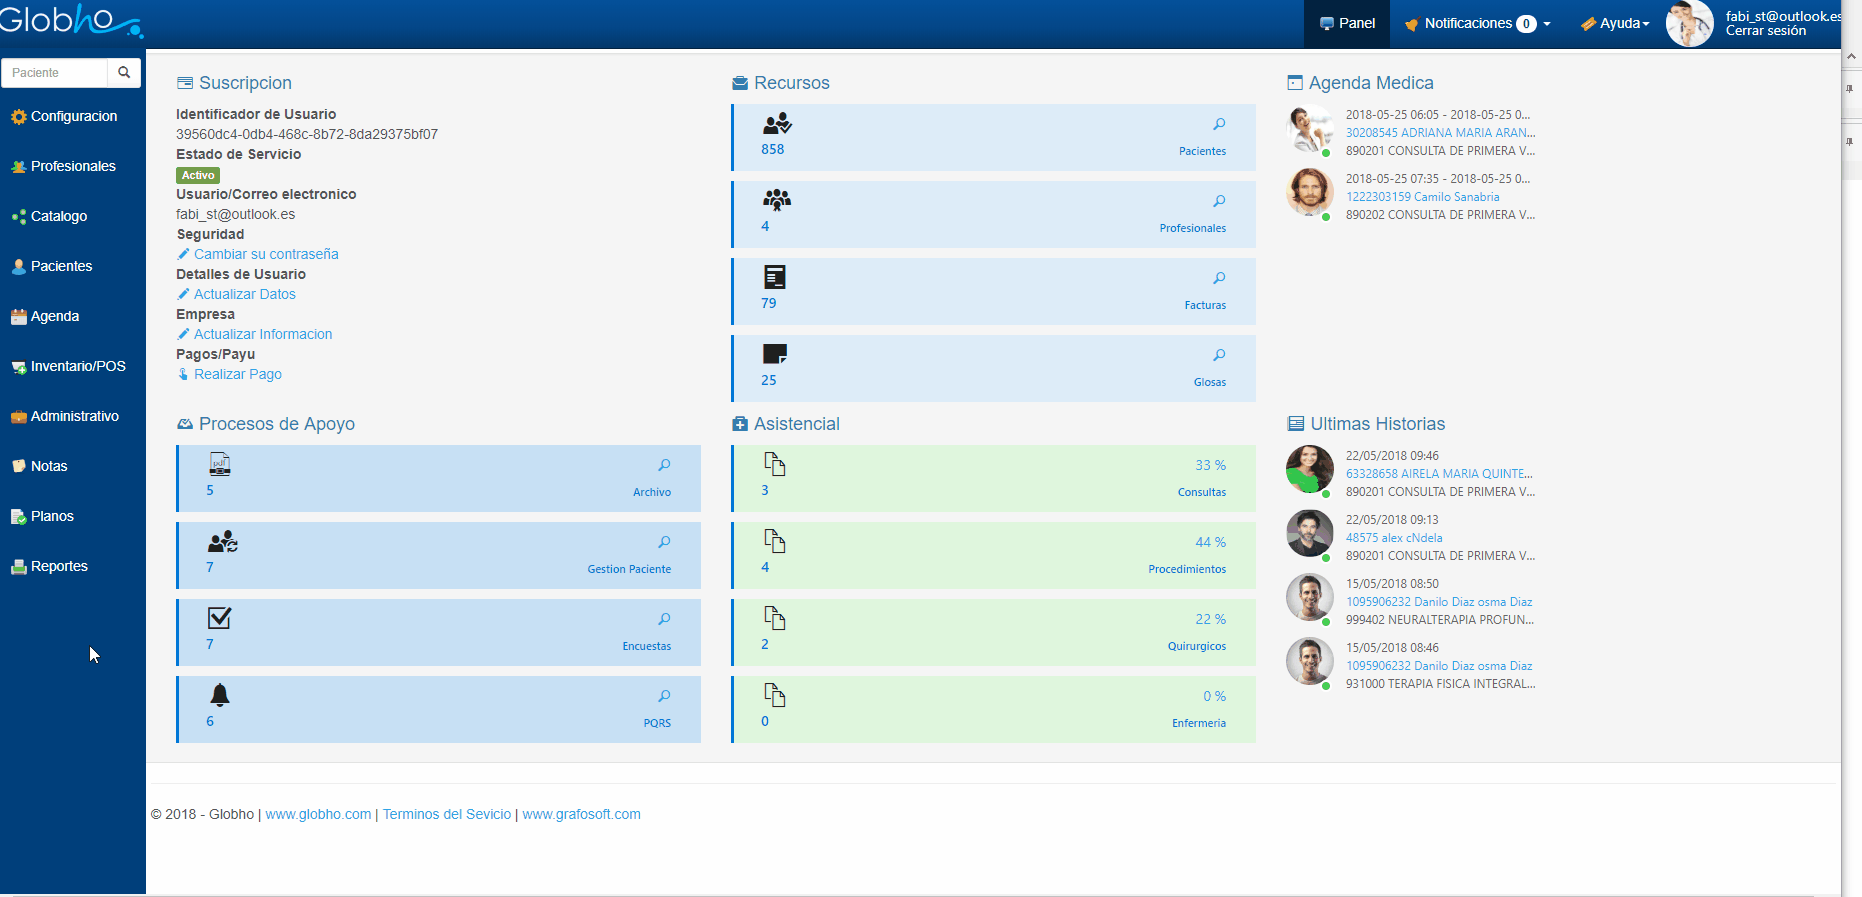Expand the Ayuda menu
1862x897 pixels.
point(1615,23)
